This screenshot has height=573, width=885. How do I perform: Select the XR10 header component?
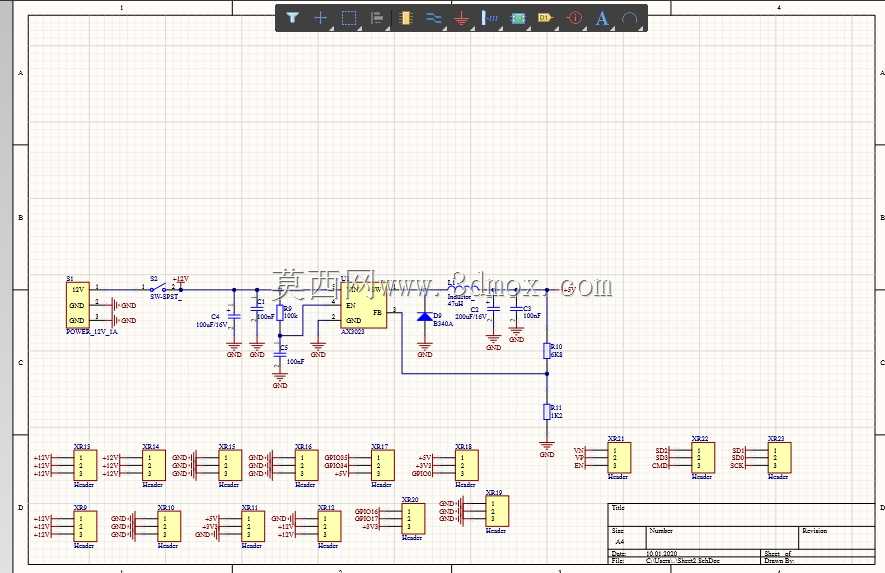pyautogui.click(x=169, y=526)
